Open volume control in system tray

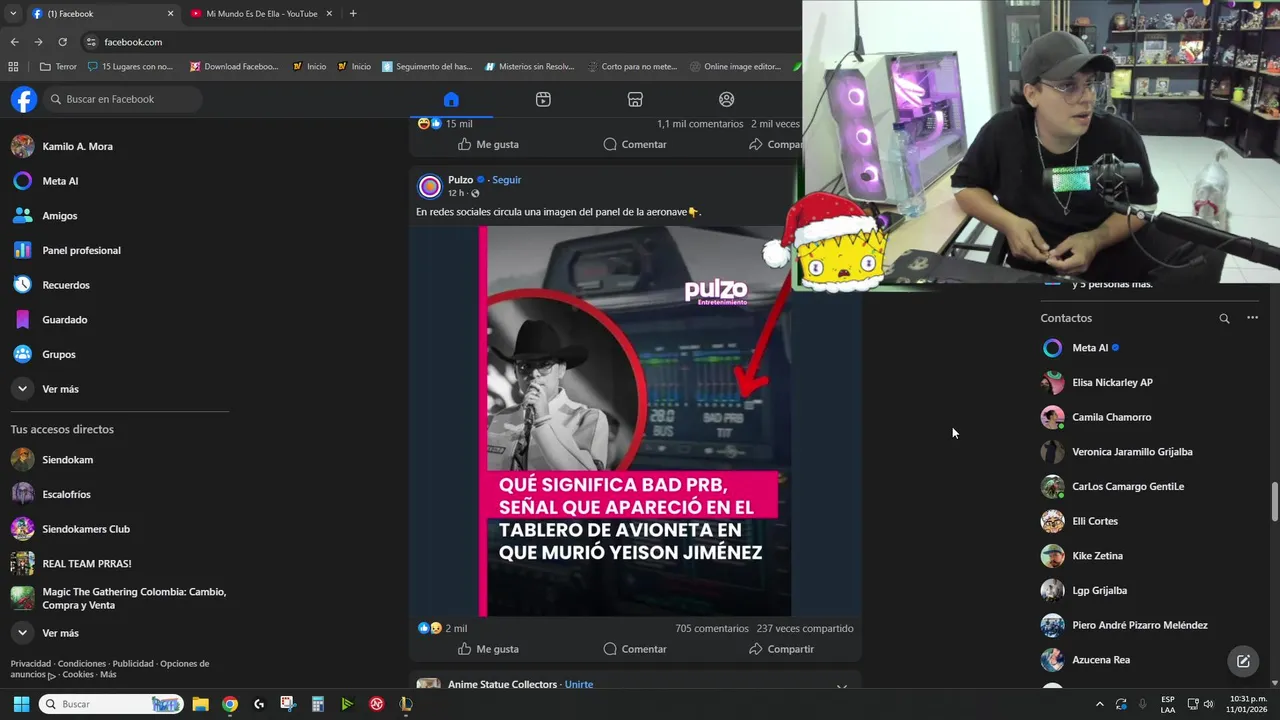tap(1208, 704)
